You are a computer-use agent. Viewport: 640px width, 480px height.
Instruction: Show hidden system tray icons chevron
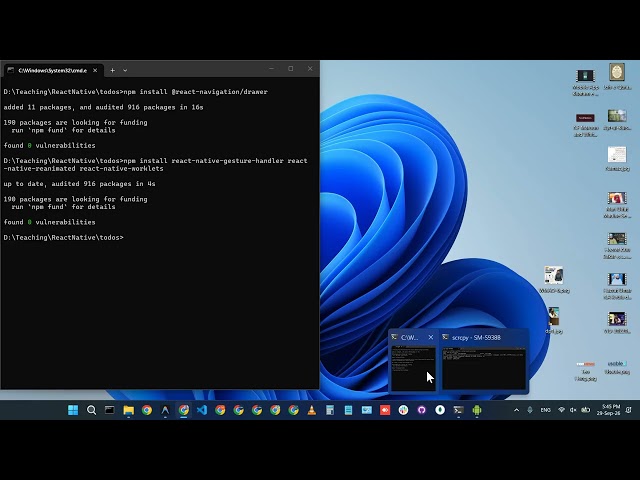point(516,410)
